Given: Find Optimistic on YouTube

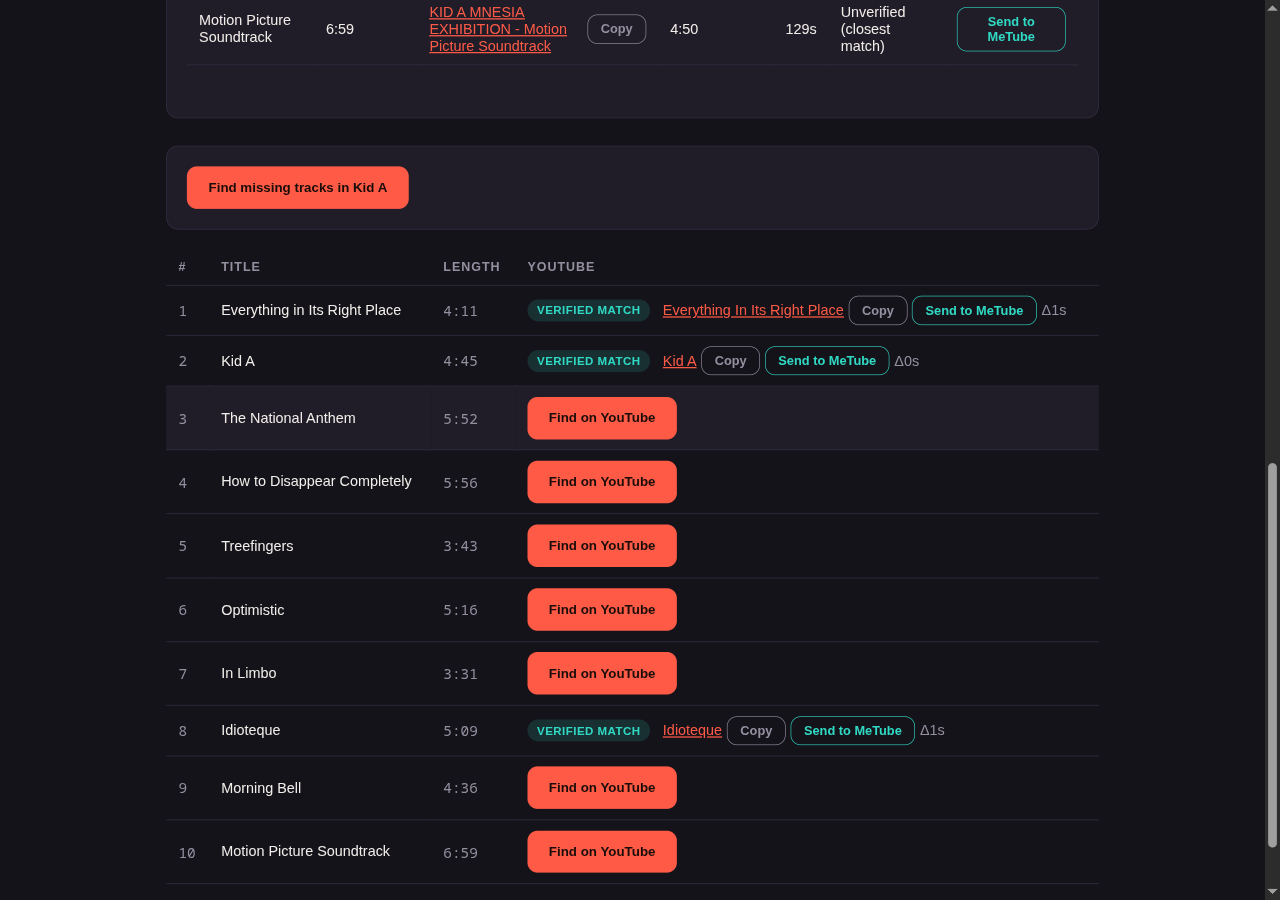Looking at the screenshot, I should pyautogui.click(x=602, y=610).
